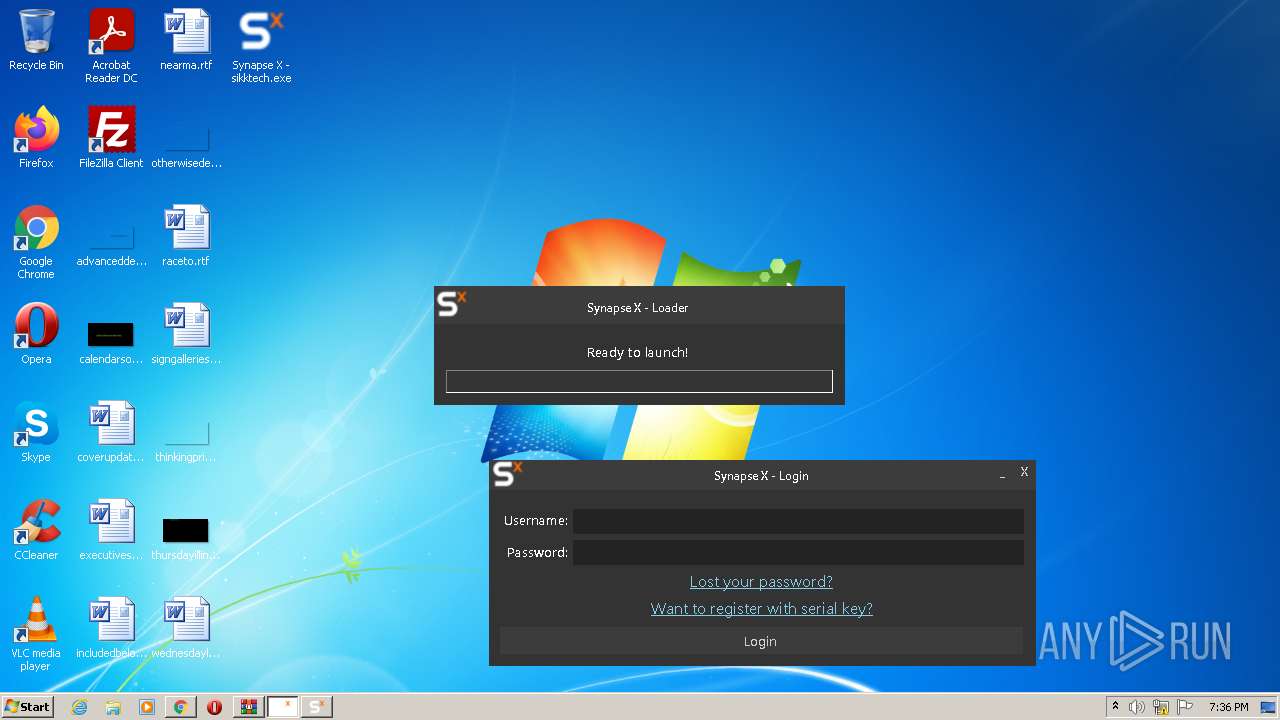Select the wednesdayl… document icon
Screen dimensions: 1280x720
(186, 628)
